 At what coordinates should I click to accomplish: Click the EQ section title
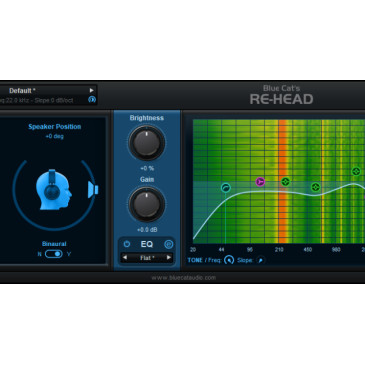coord(147,244)
